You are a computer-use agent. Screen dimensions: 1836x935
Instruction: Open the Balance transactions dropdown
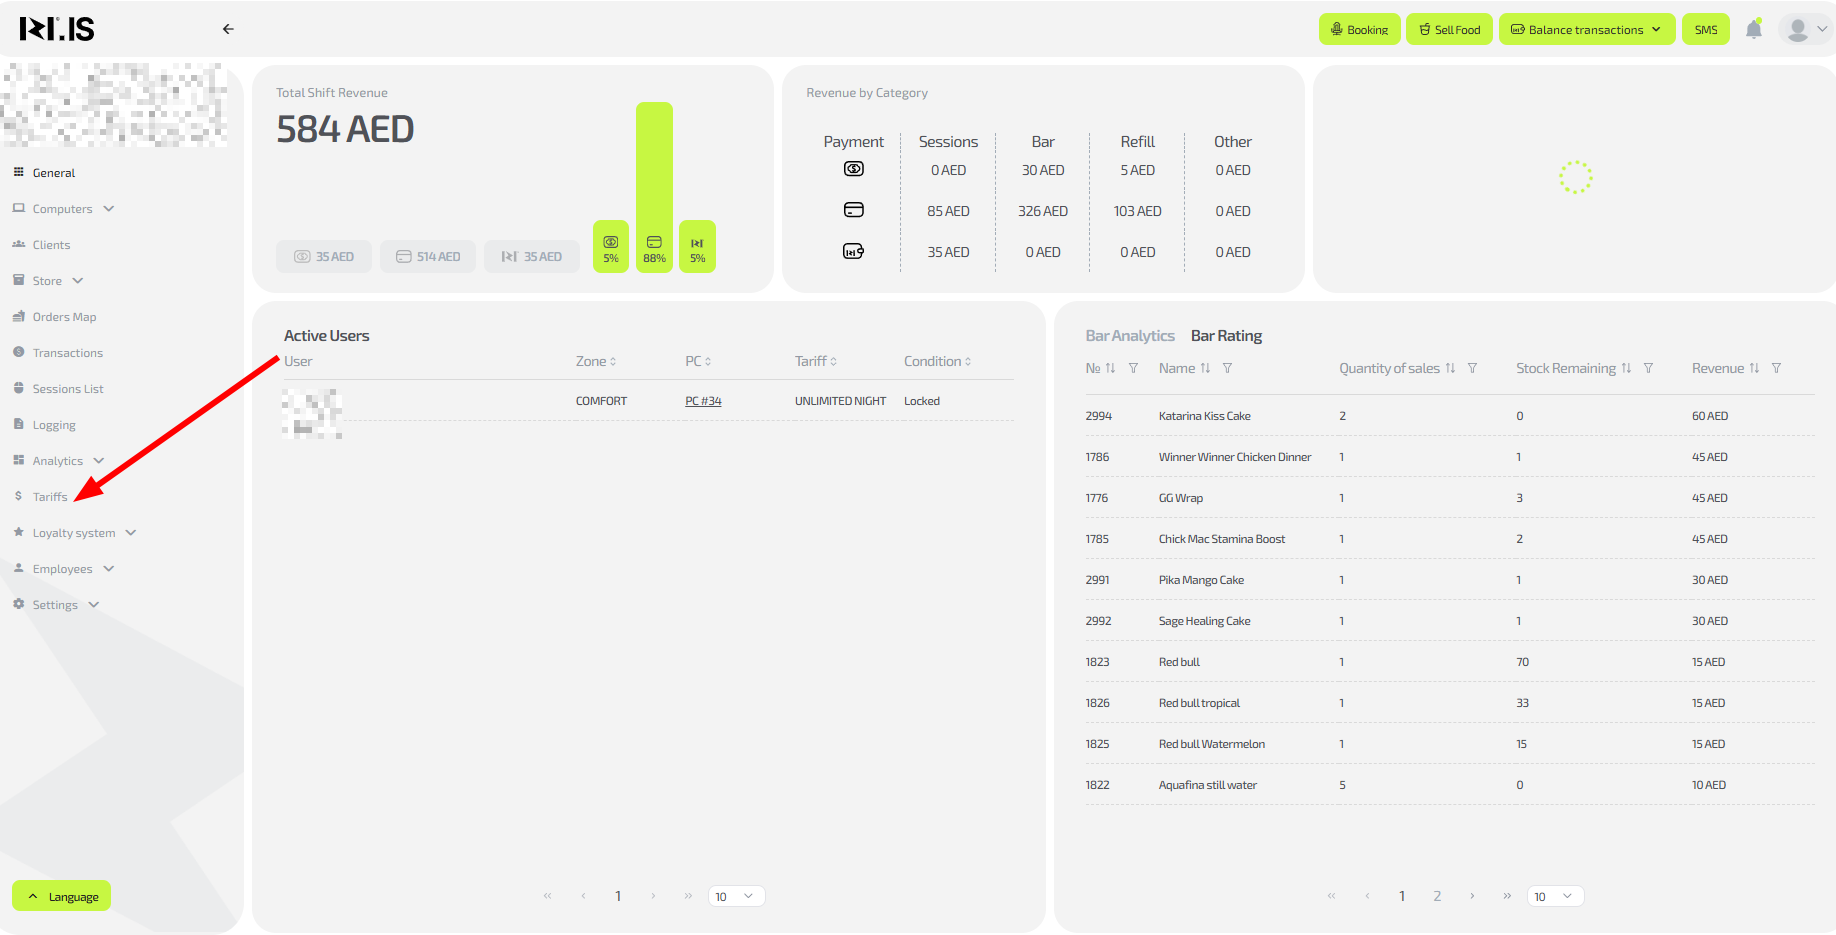(x=1586, y=30)
